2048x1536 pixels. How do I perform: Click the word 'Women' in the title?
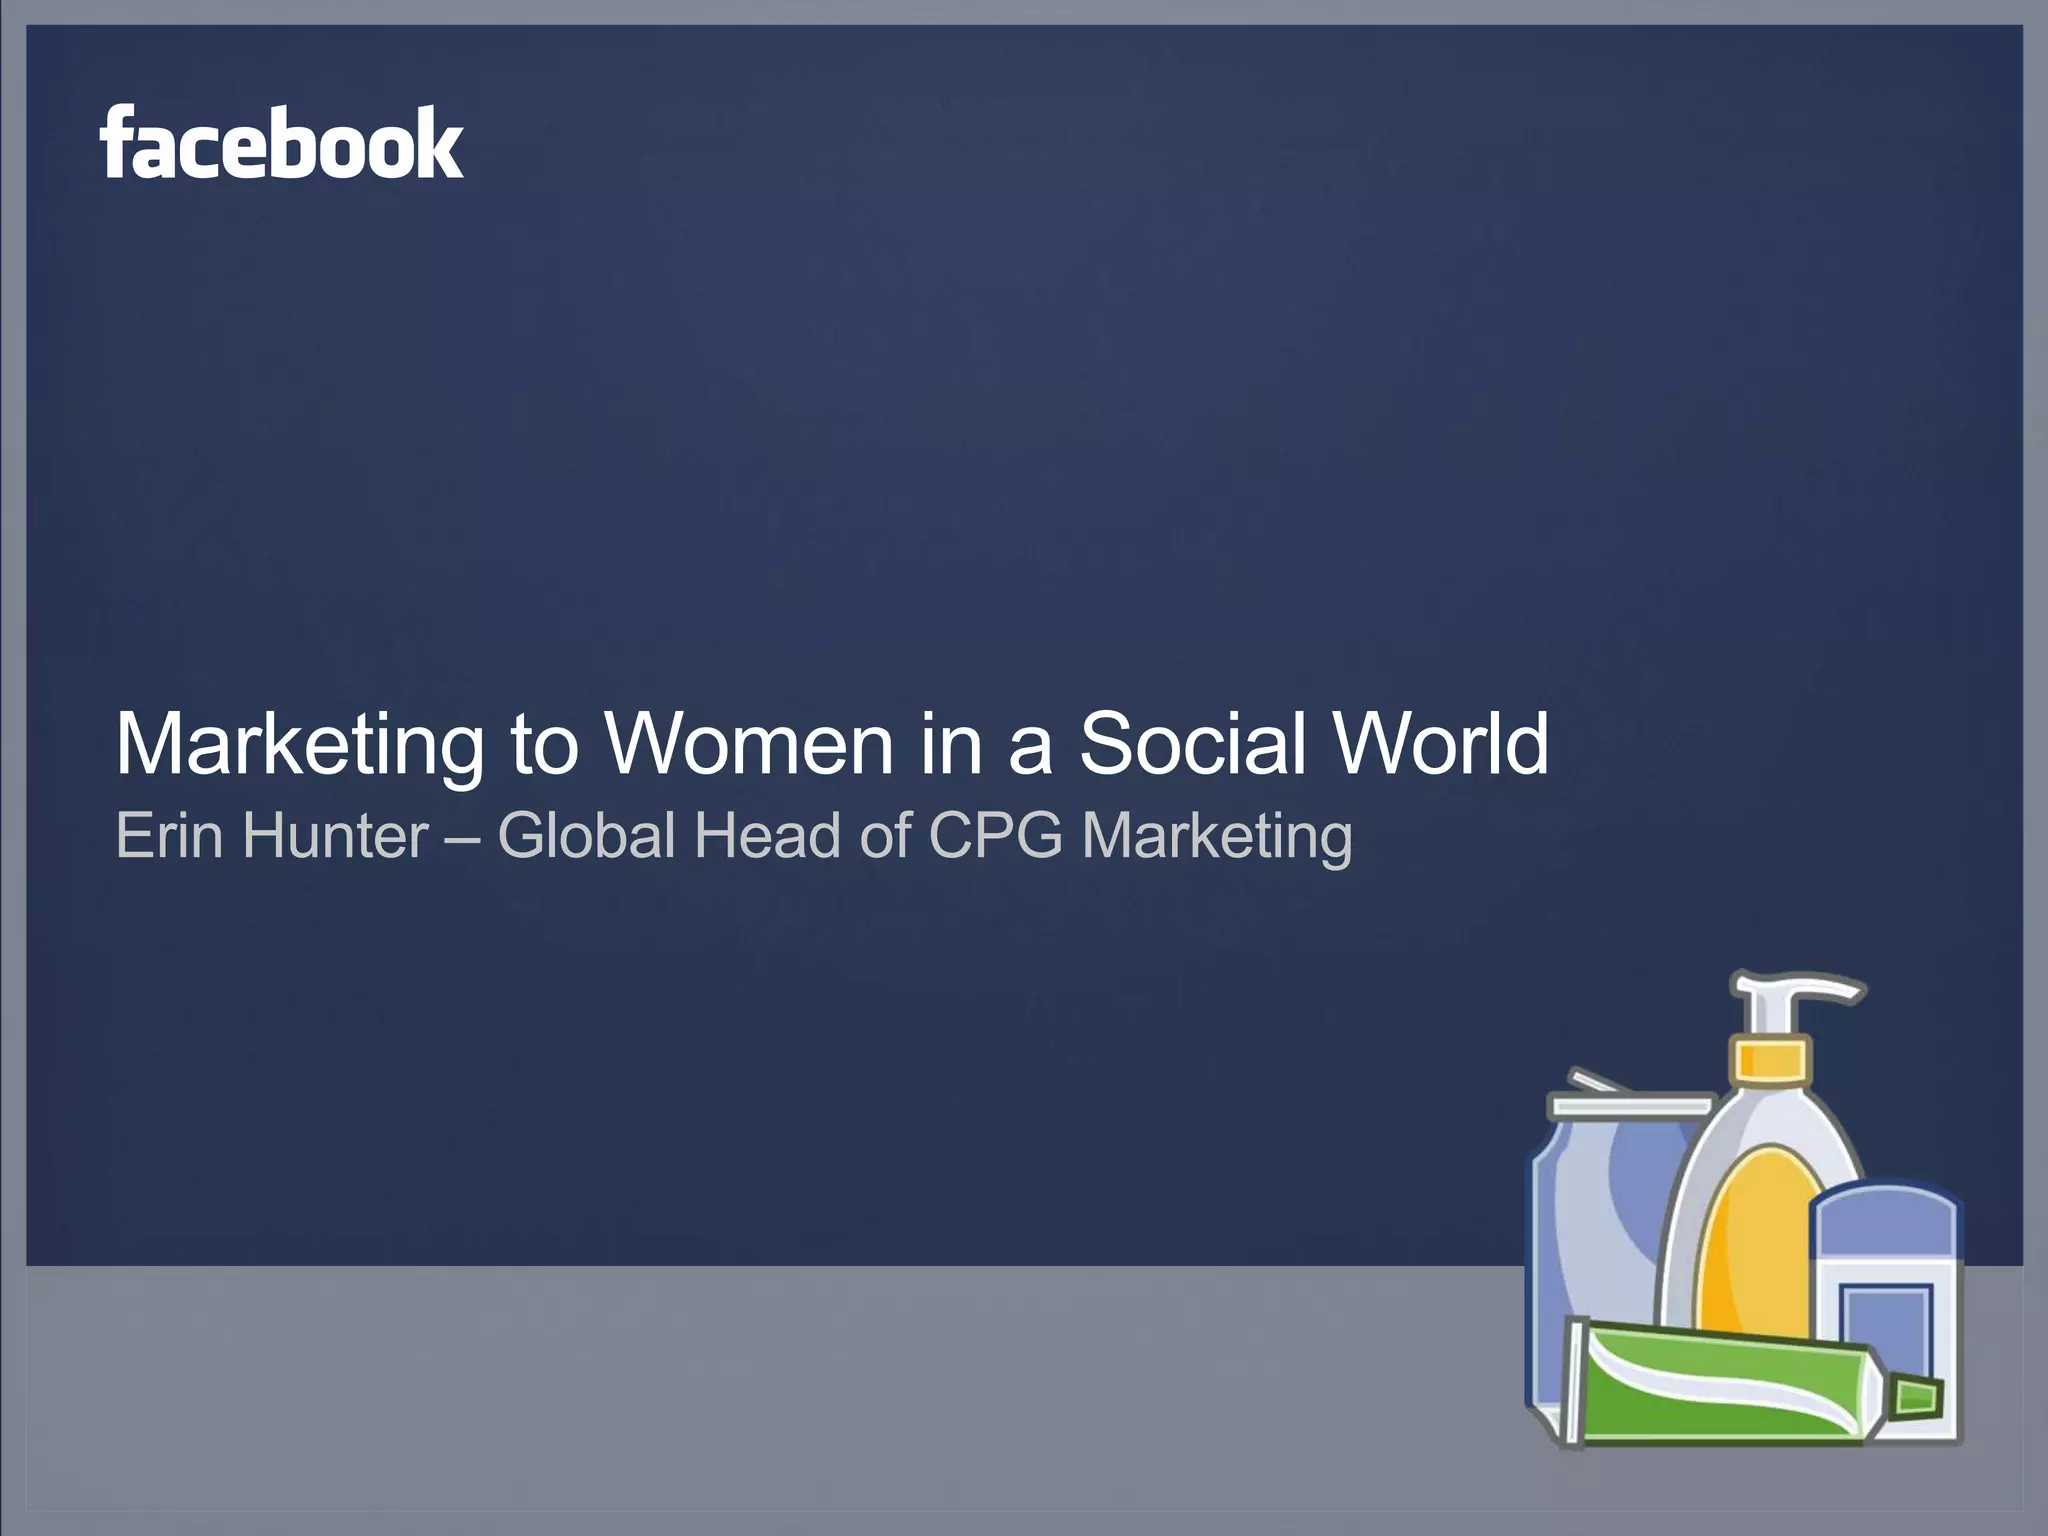coord(748,744)
